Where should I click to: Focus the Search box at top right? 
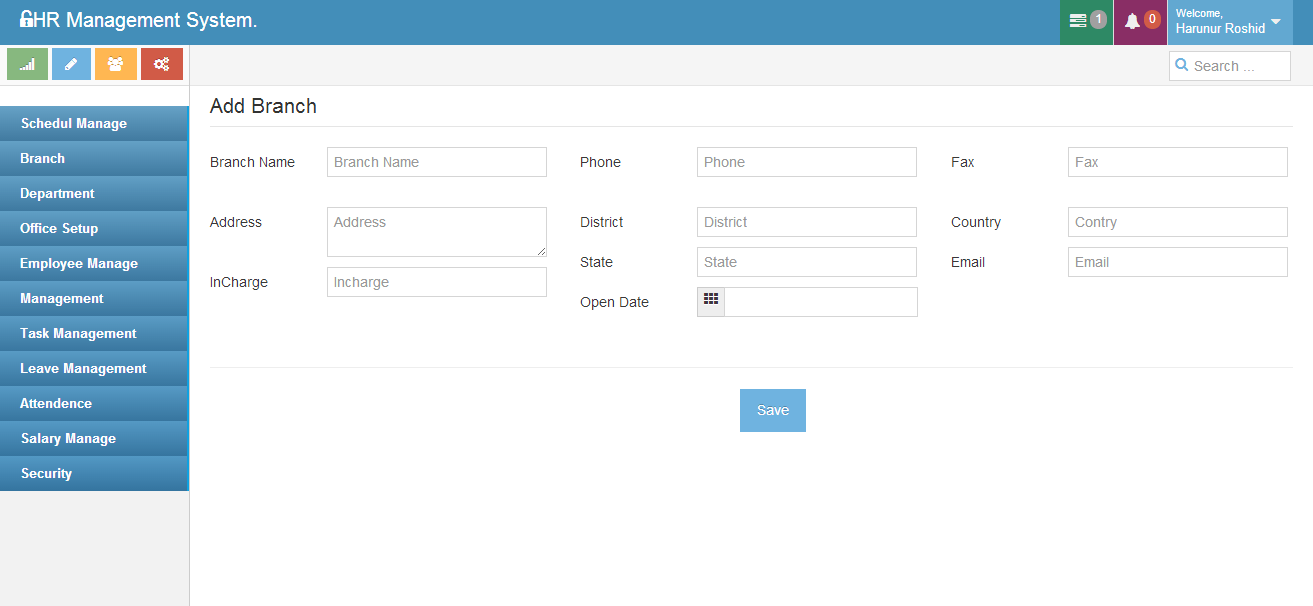[x=1236, y=66]
